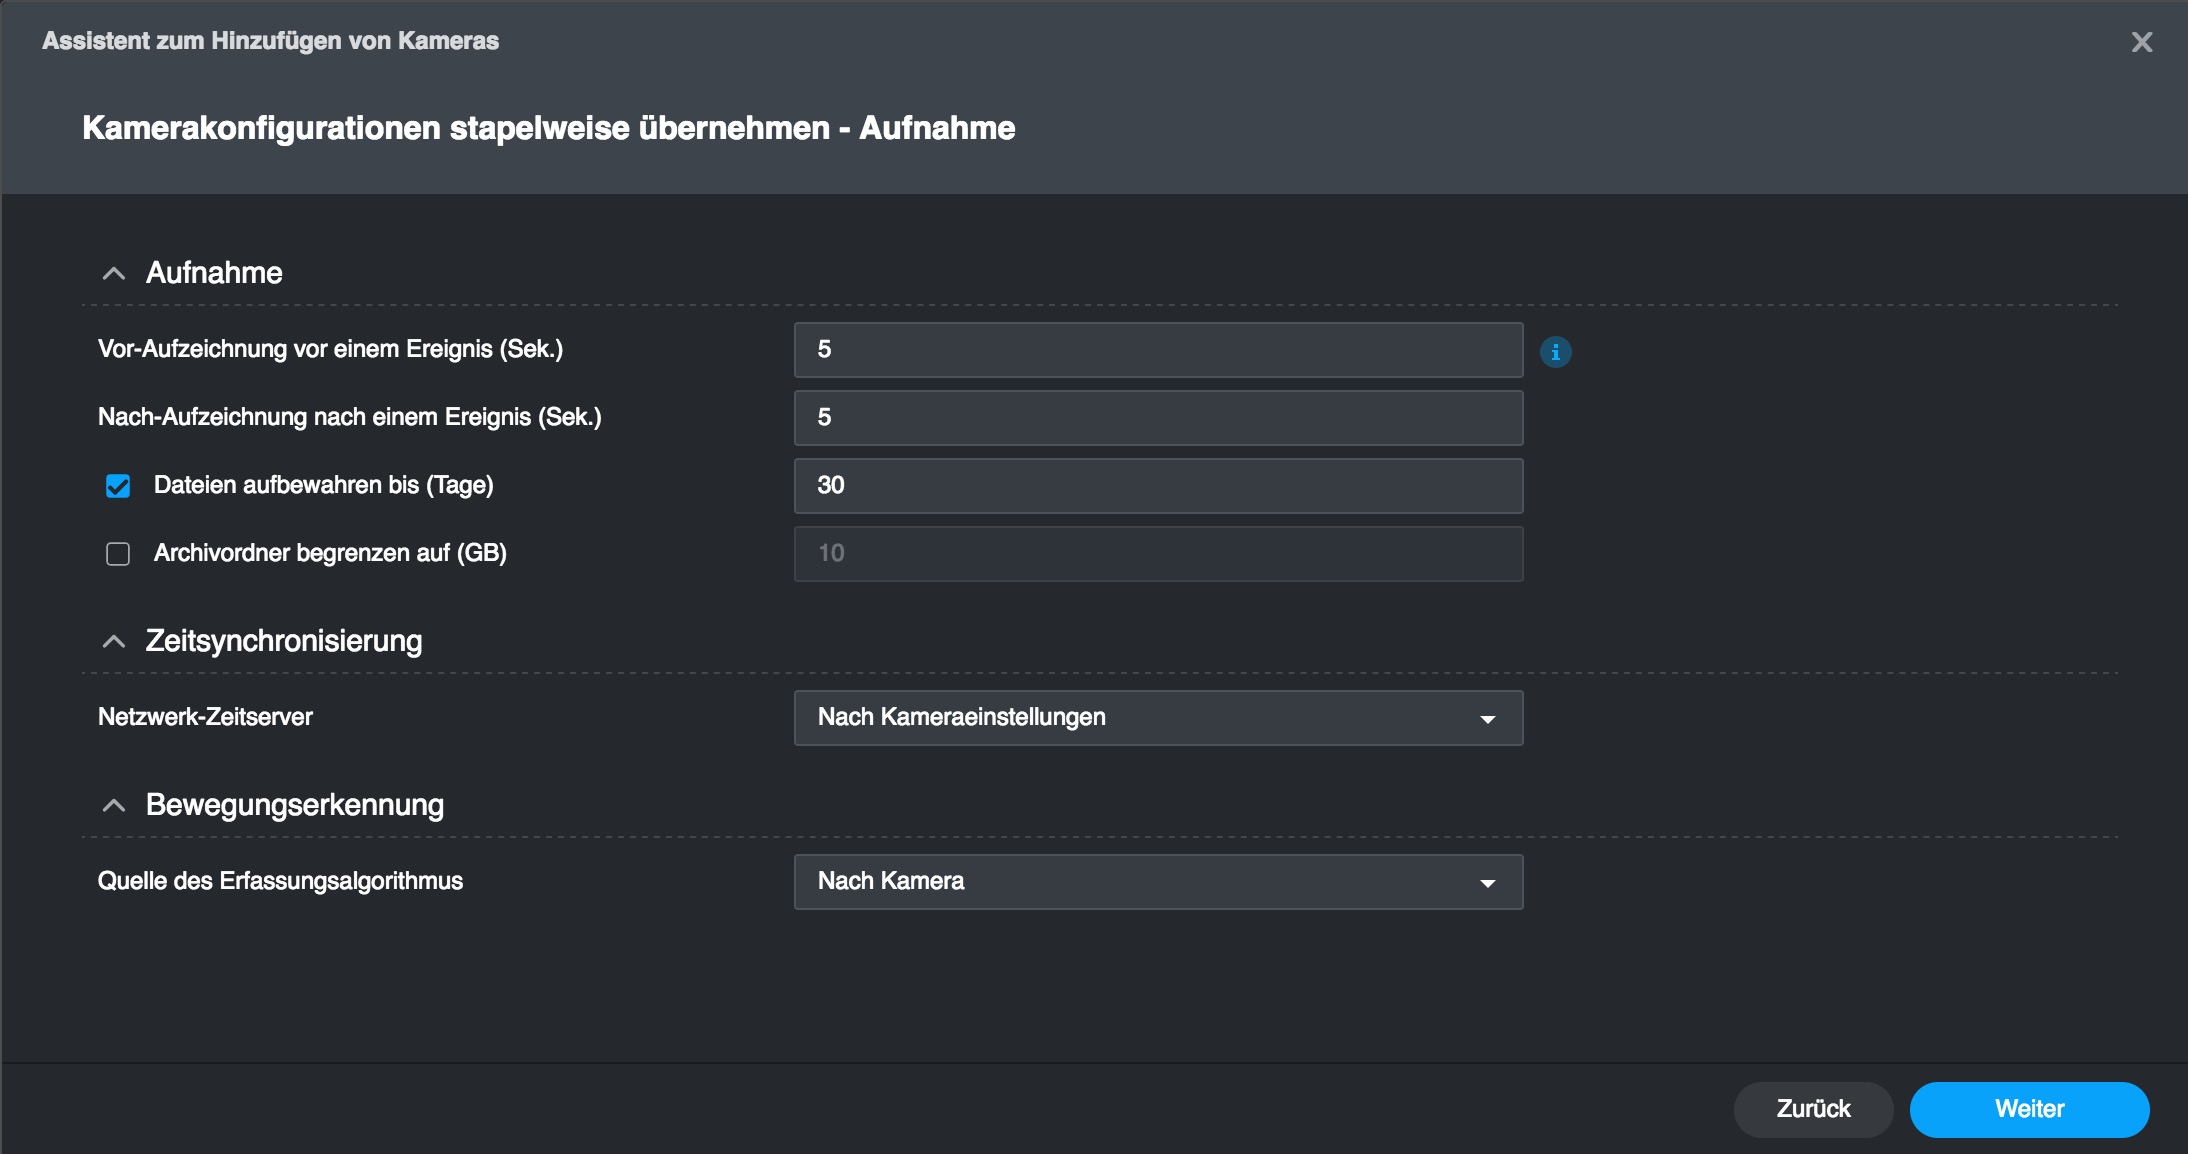This screenshot has height=1154, width=2188.
Task: Click the Aufnahme section heading
Action: 214,273
